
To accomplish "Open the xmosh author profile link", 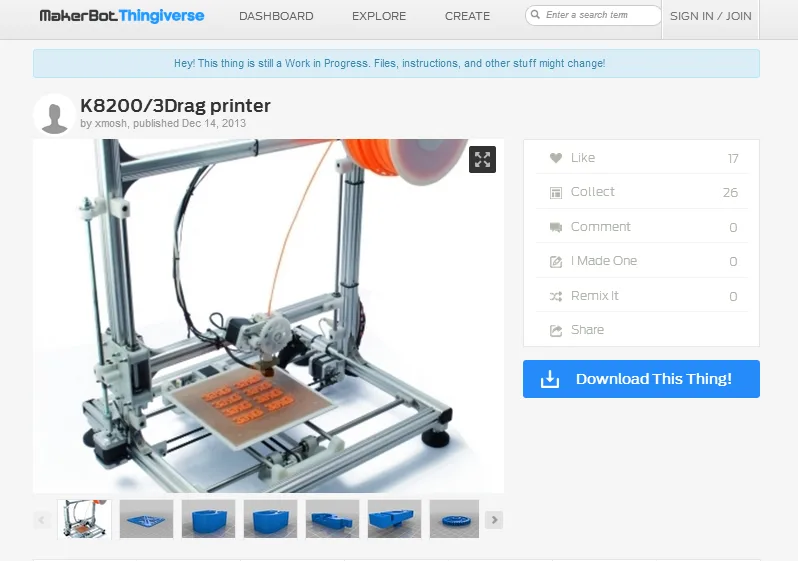I will tap(110, 123).
